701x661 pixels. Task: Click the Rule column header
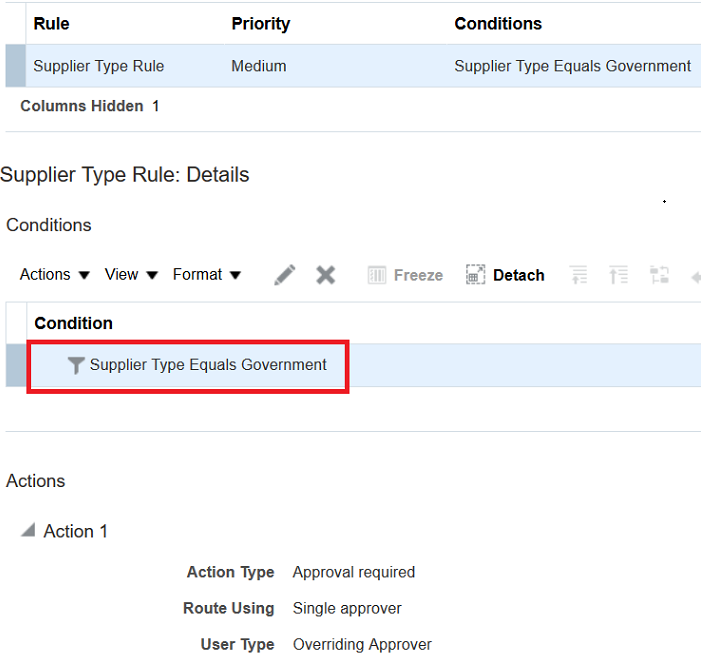(x=51, y=24)
